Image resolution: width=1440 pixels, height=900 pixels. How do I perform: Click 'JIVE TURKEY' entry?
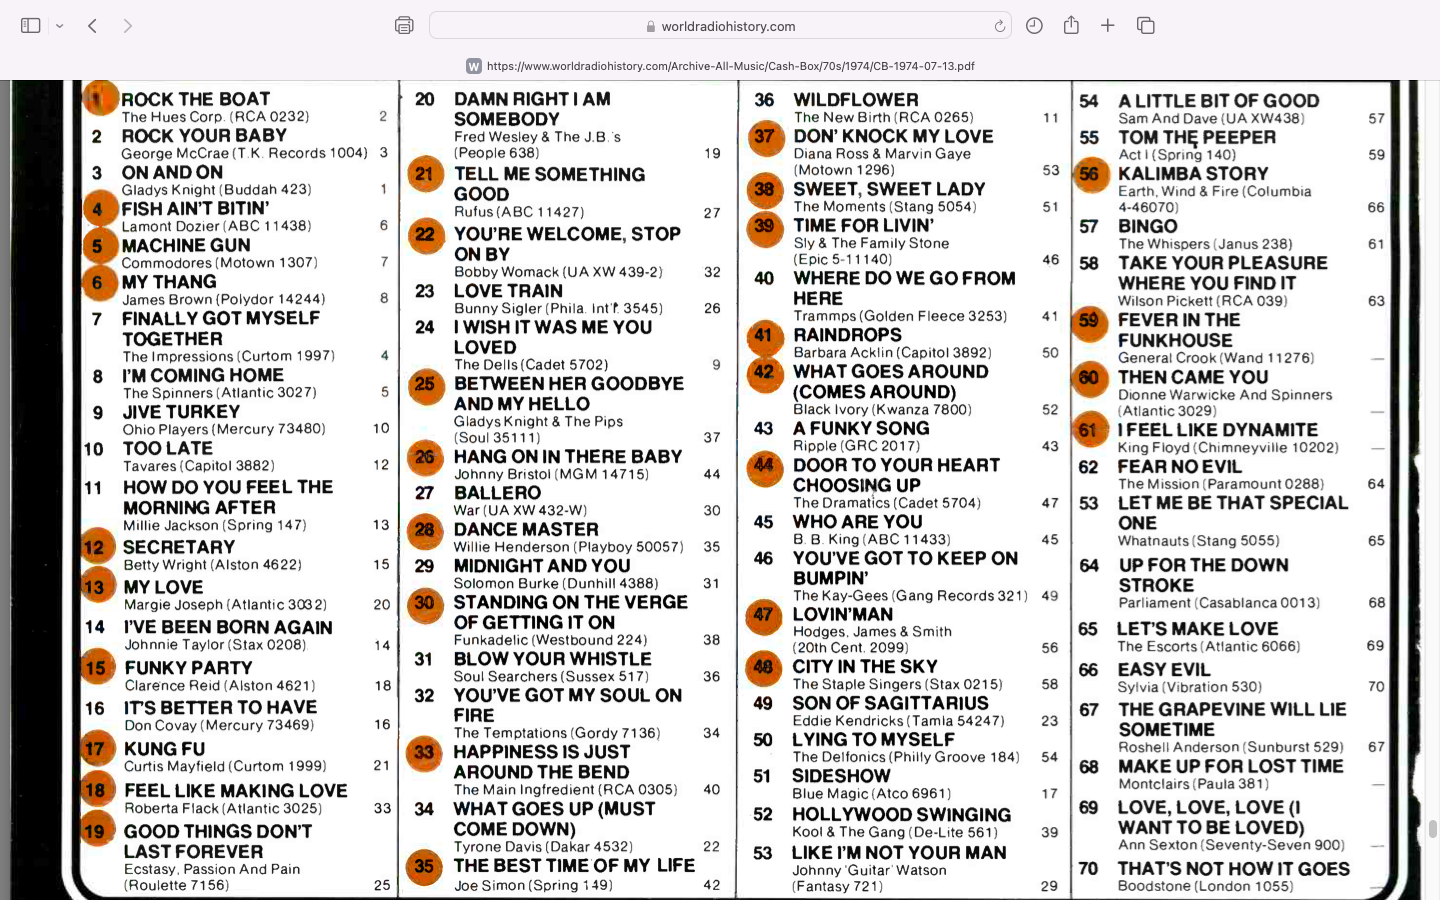point(181,411)
